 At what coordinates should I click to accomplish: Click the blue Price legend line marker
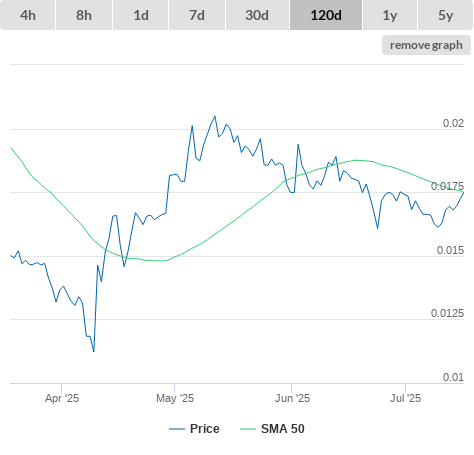point(177,429)
